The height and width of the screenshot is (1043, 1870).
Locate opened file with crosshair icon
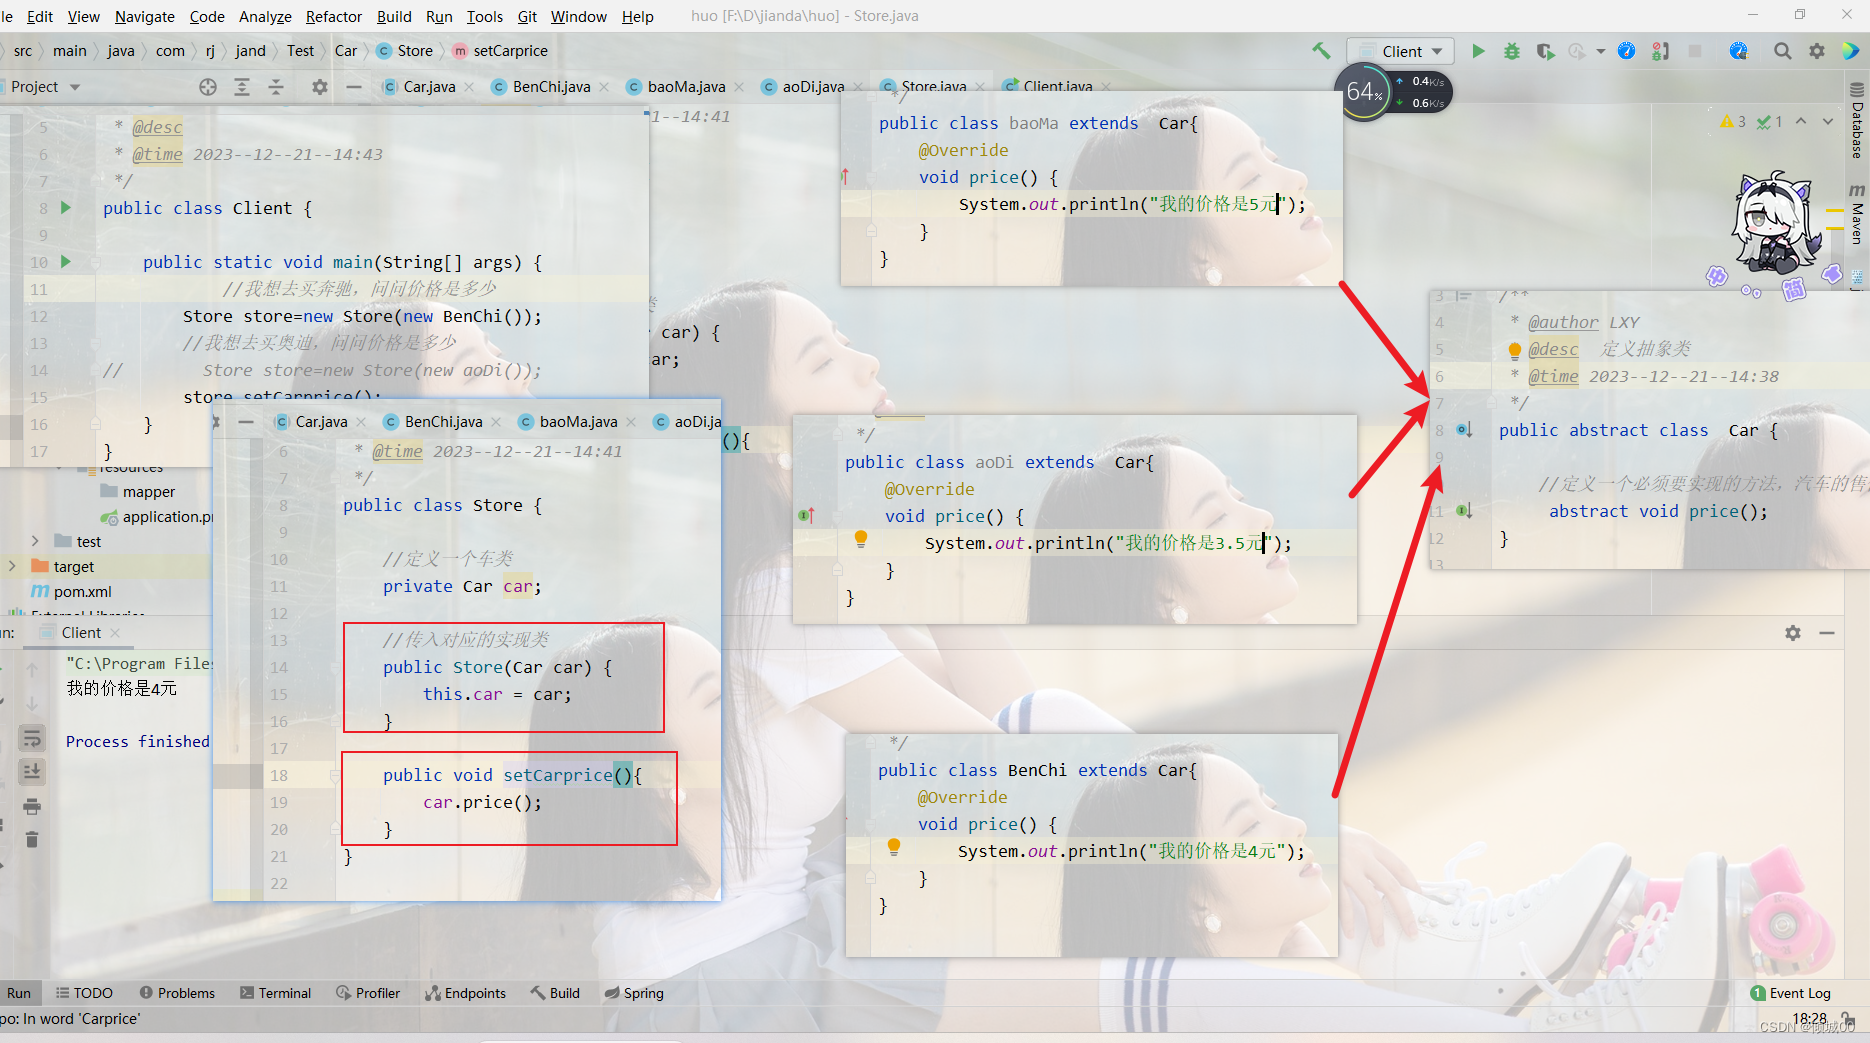tap(207, 87)
